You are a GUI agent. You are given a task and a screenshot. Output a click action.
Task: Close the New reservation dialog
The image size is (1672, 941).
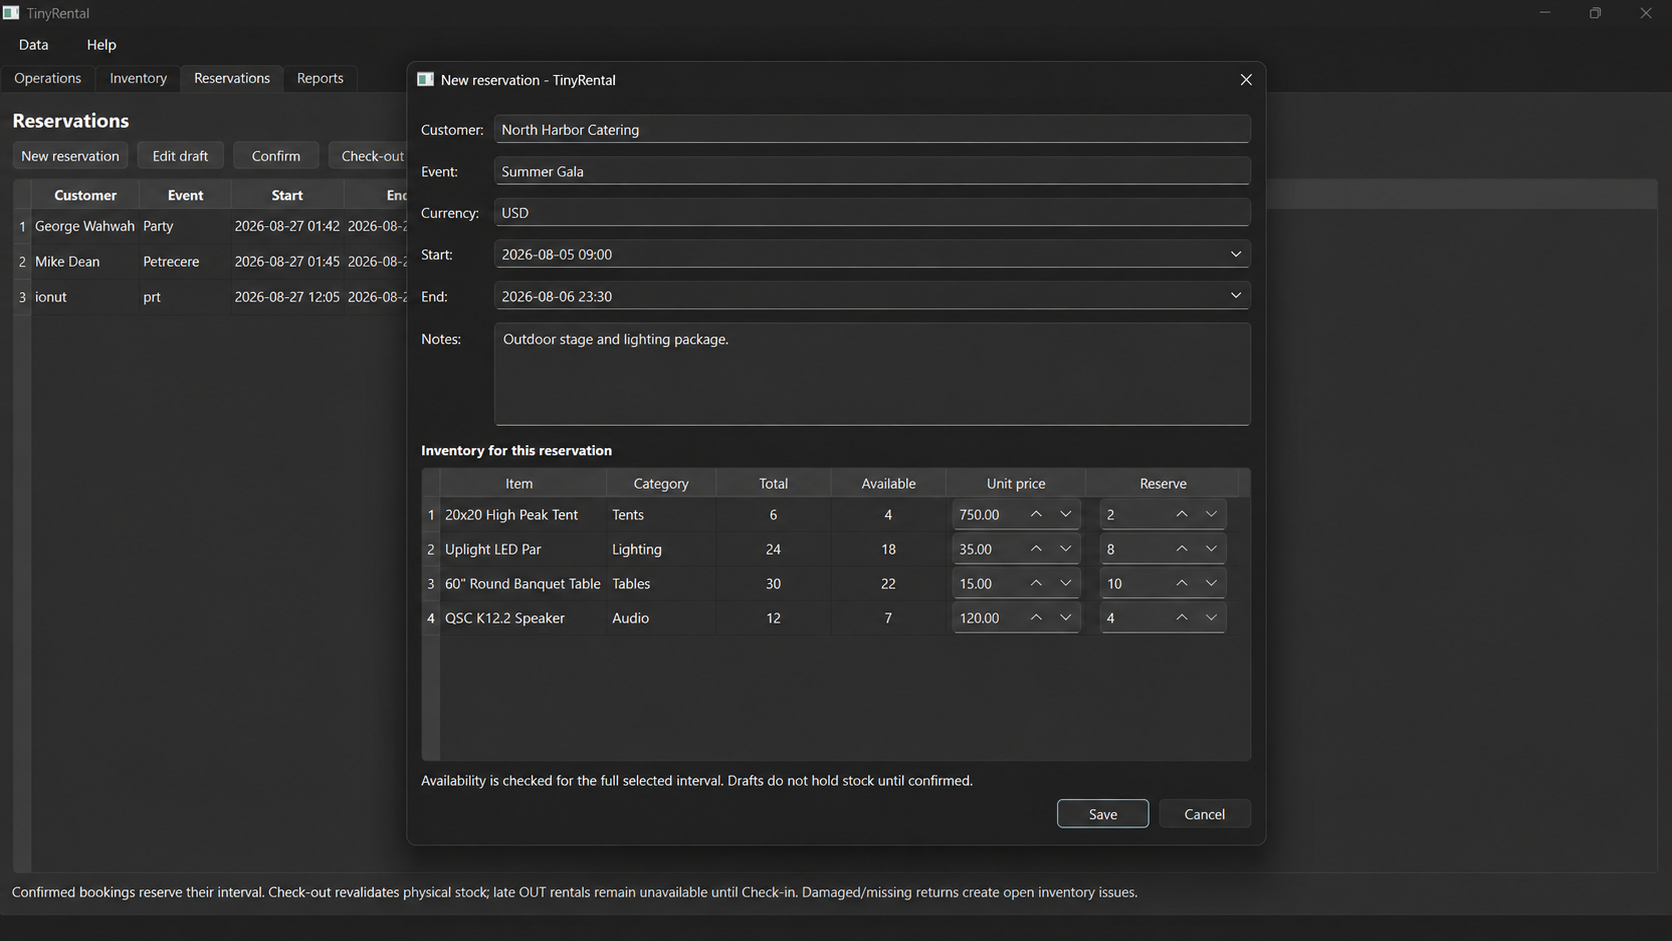click(1246, 80)
